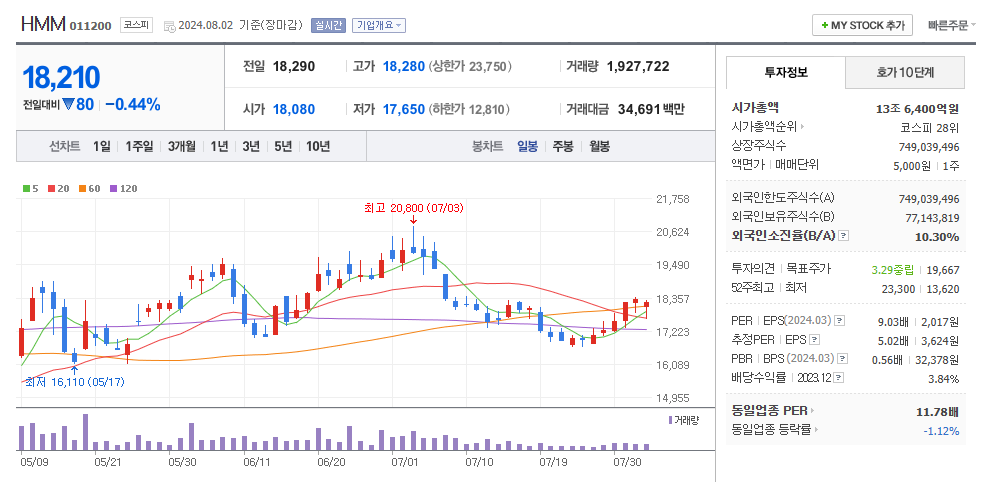Click the 전일 18,290 value

(x=294, y=66)
